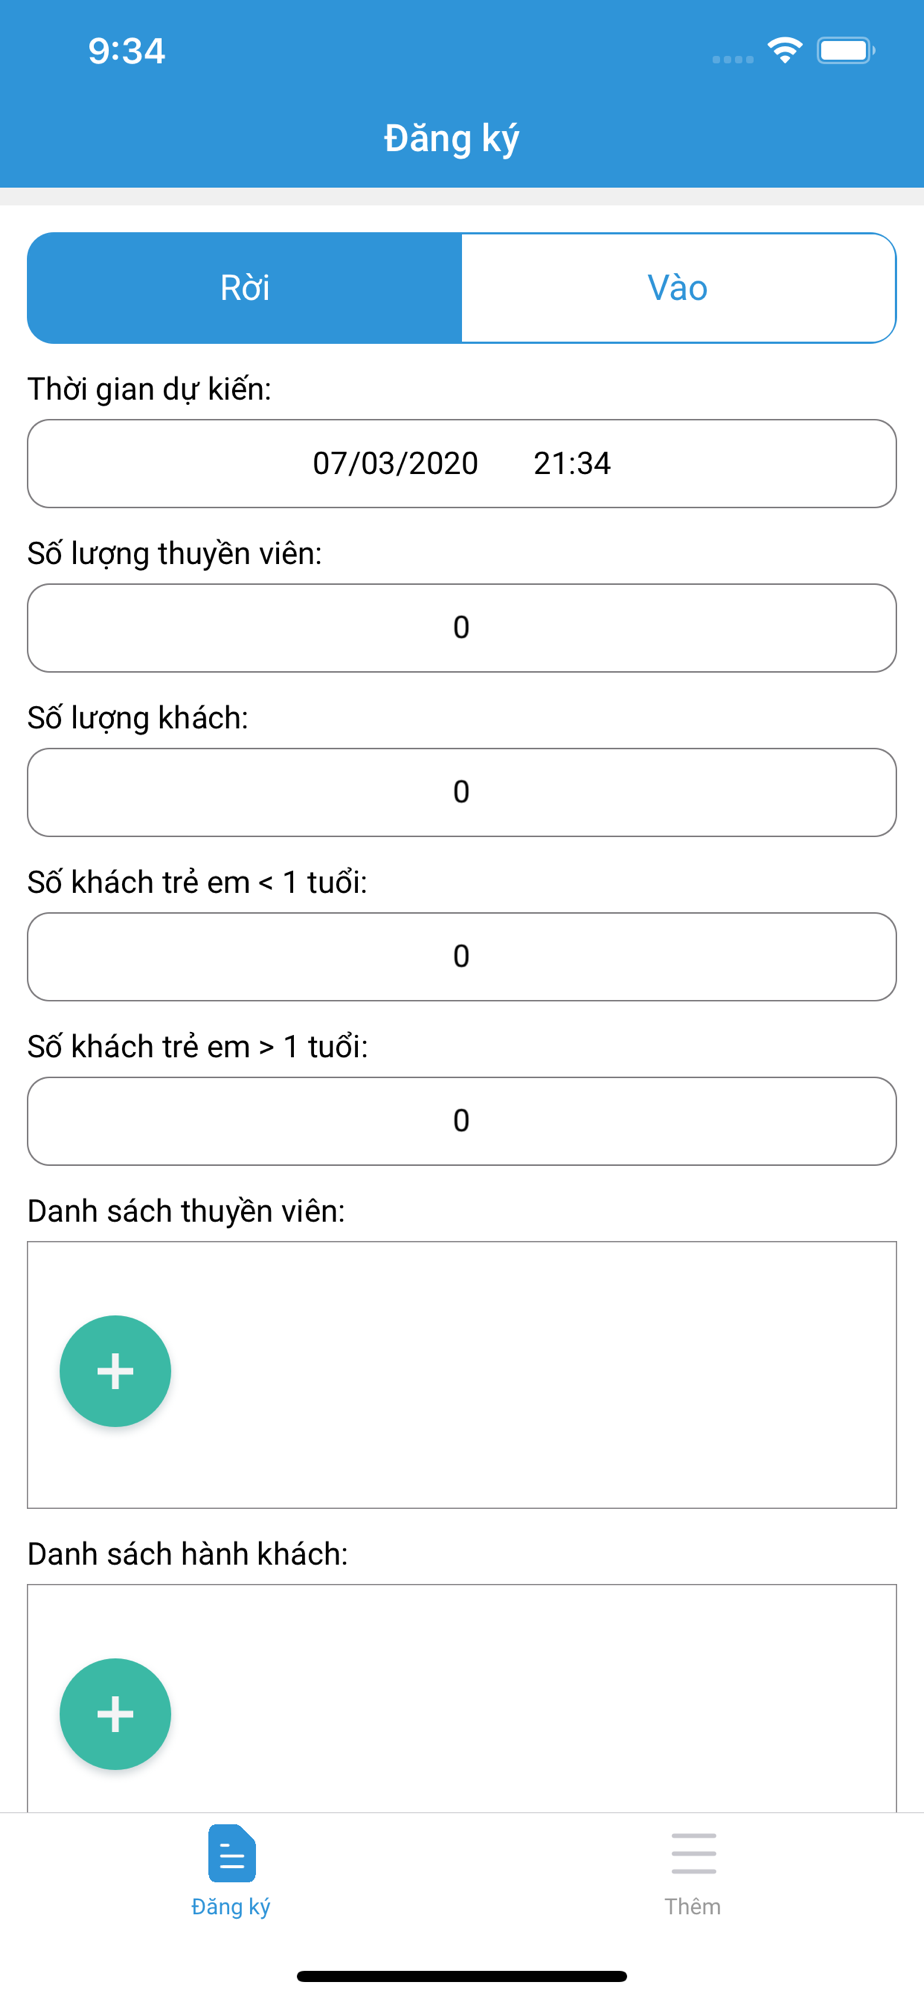This screenshot has width=924, height=2000.
Task: Switch to the Vào segment
Action: 678,288
